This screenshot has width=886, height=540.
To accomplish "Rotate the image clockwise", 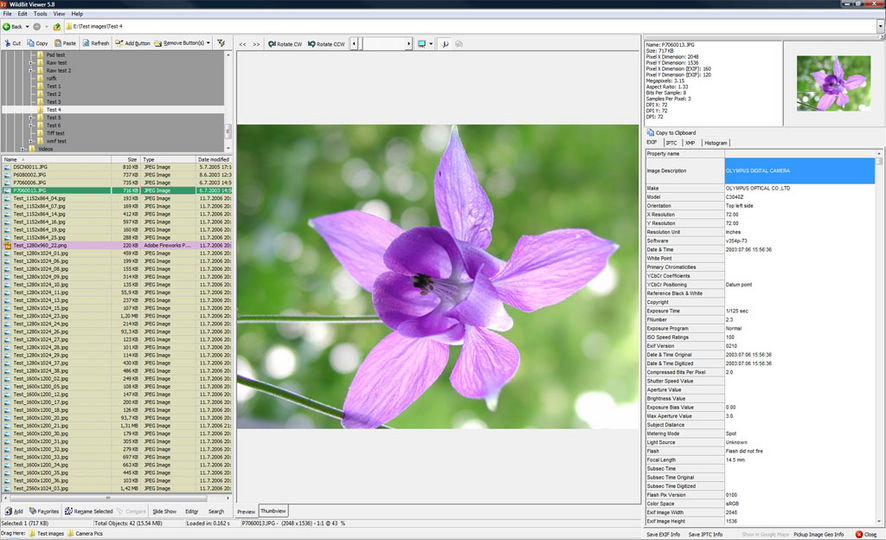I will point(285,44).
